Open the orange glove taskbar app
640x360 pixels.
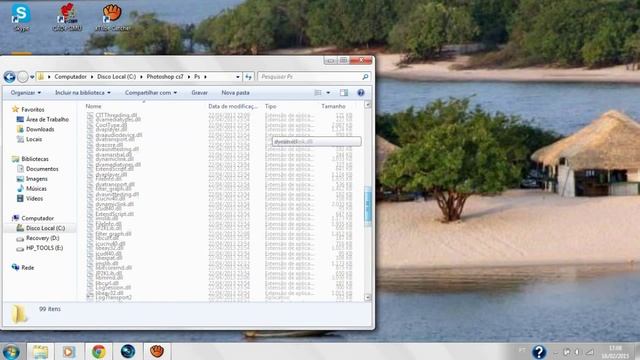click(157, 351)
